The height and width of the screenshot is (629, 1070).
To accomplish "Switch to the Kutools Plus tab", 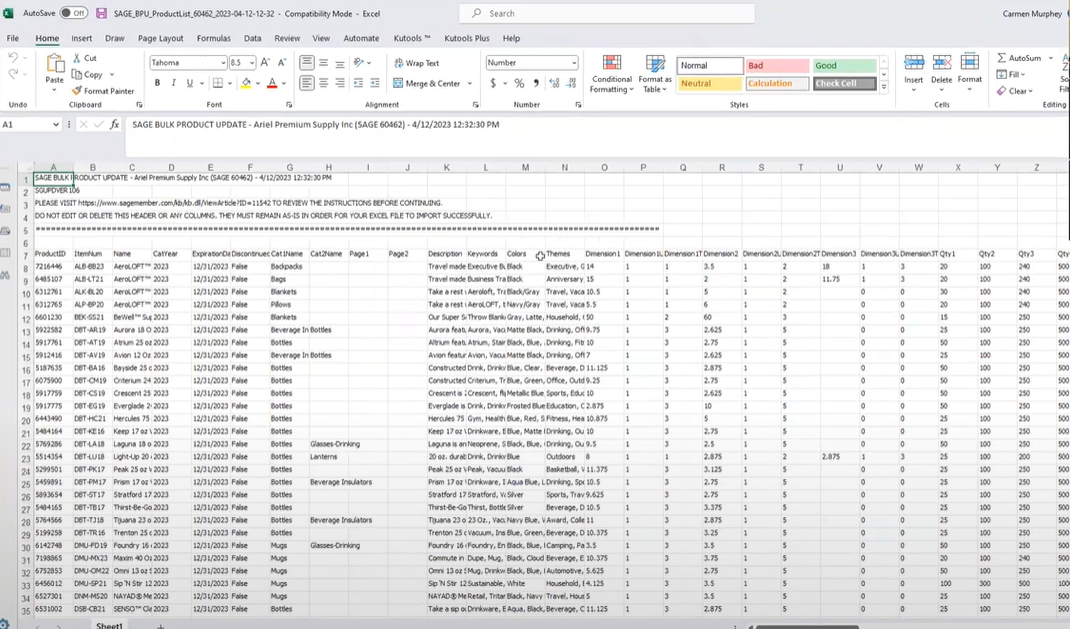I will click(467, 38).
